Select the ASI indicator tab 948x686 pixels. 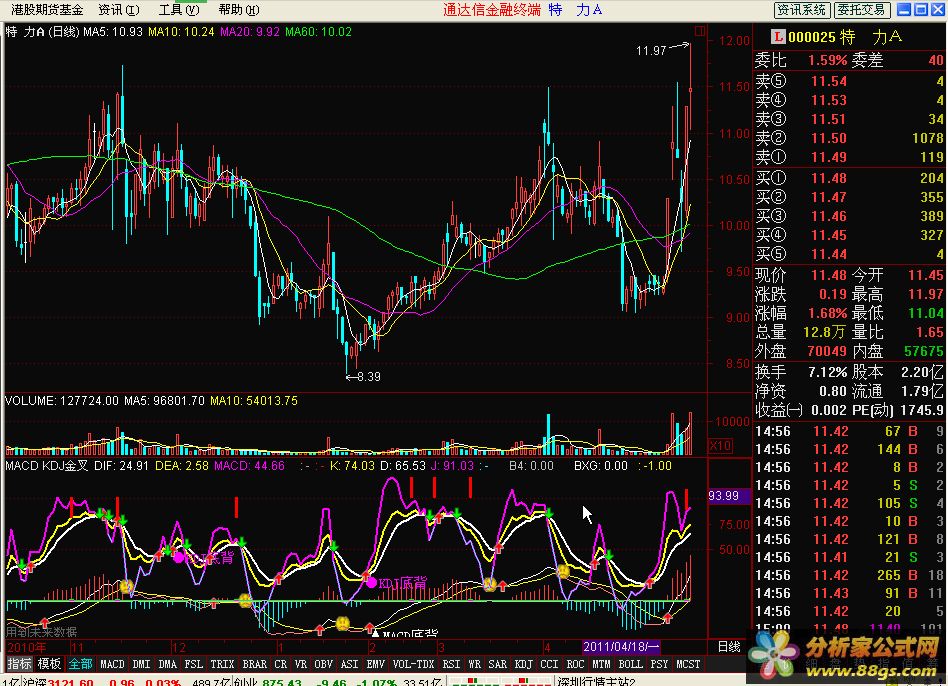coord(349,664)
